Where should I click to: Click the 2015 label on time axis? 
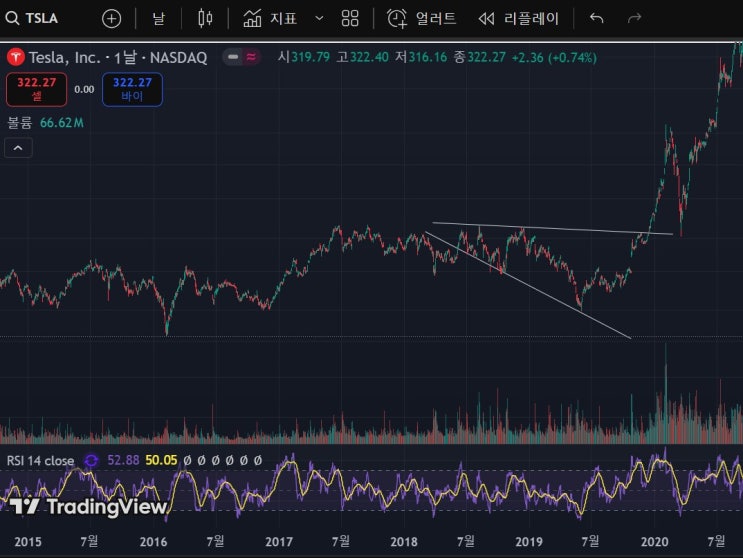click(x=28, y=542)
